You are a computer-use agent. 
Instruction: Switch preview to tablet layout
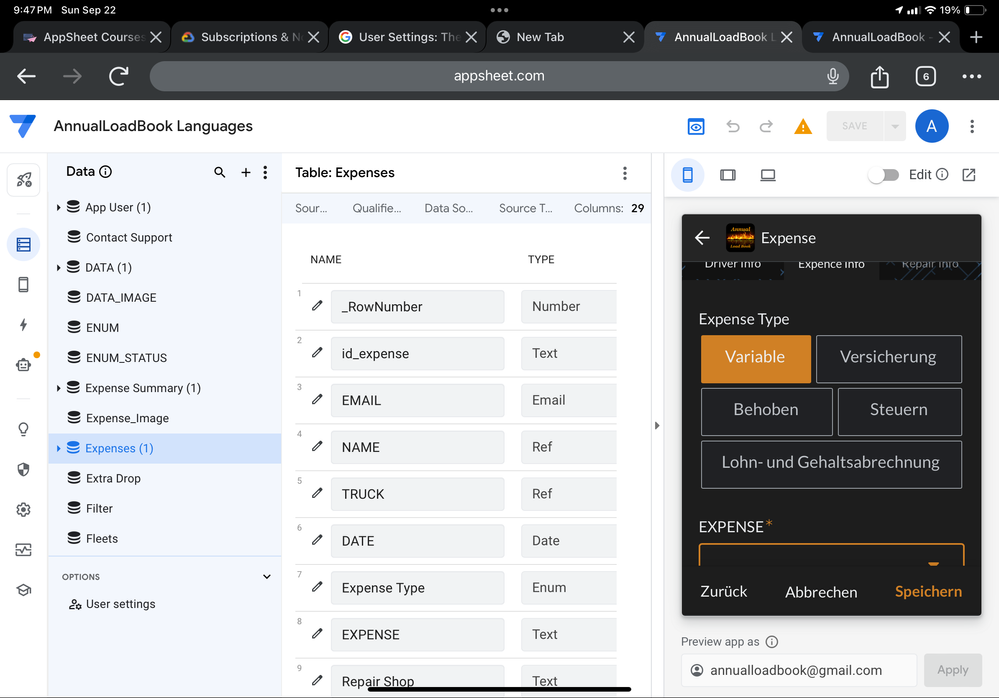point(728,174)
